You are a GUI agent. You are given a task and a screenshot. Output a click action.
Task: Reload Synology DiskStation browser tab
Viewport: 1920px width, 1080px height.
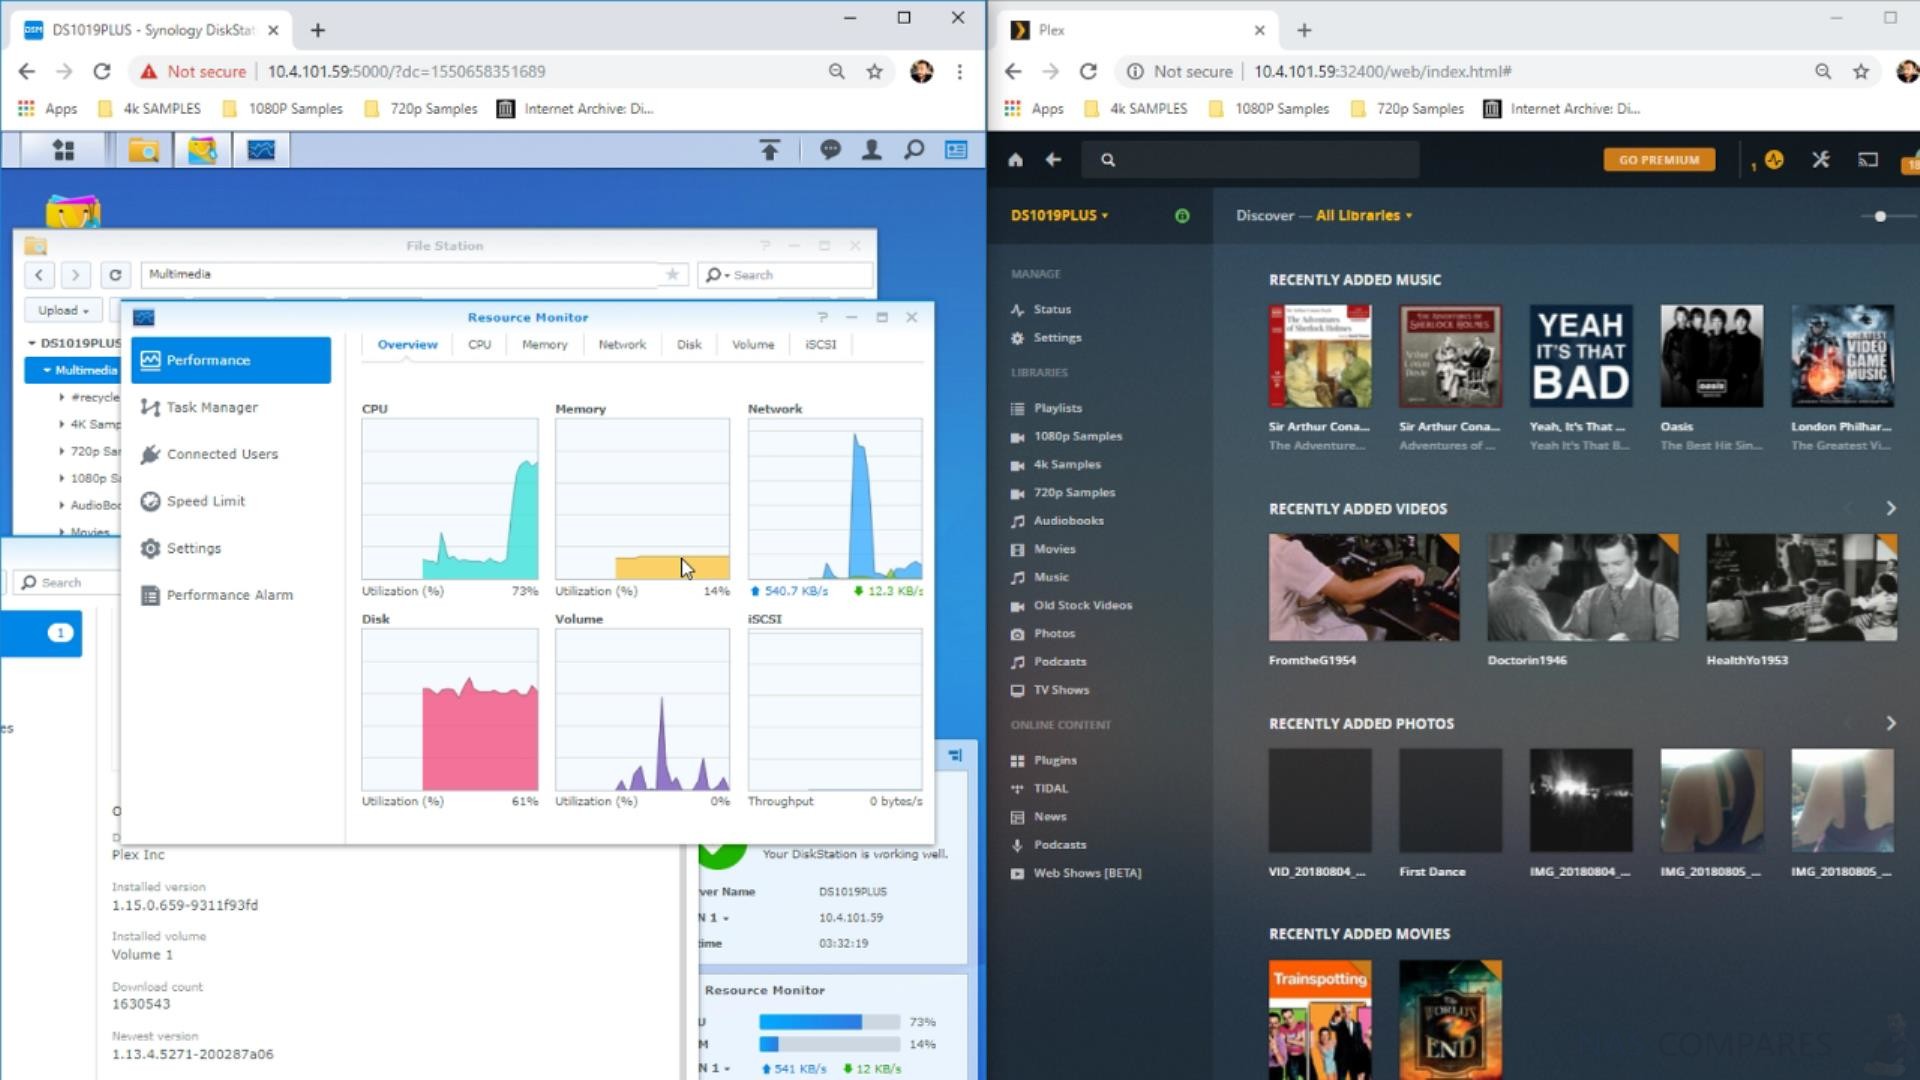coord(102,71)
